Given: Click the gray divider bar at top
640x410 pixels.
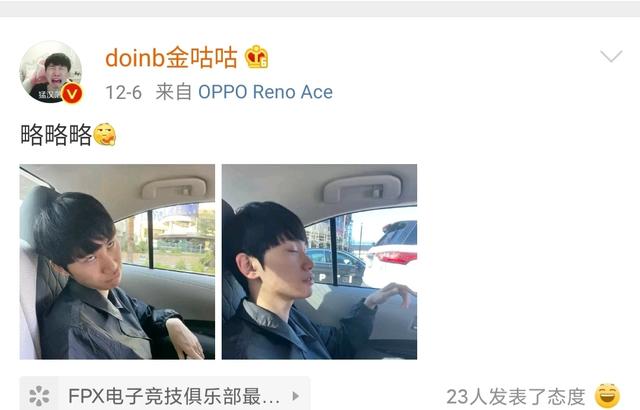Looking at the screenshot, I should [x=320, y=9].
